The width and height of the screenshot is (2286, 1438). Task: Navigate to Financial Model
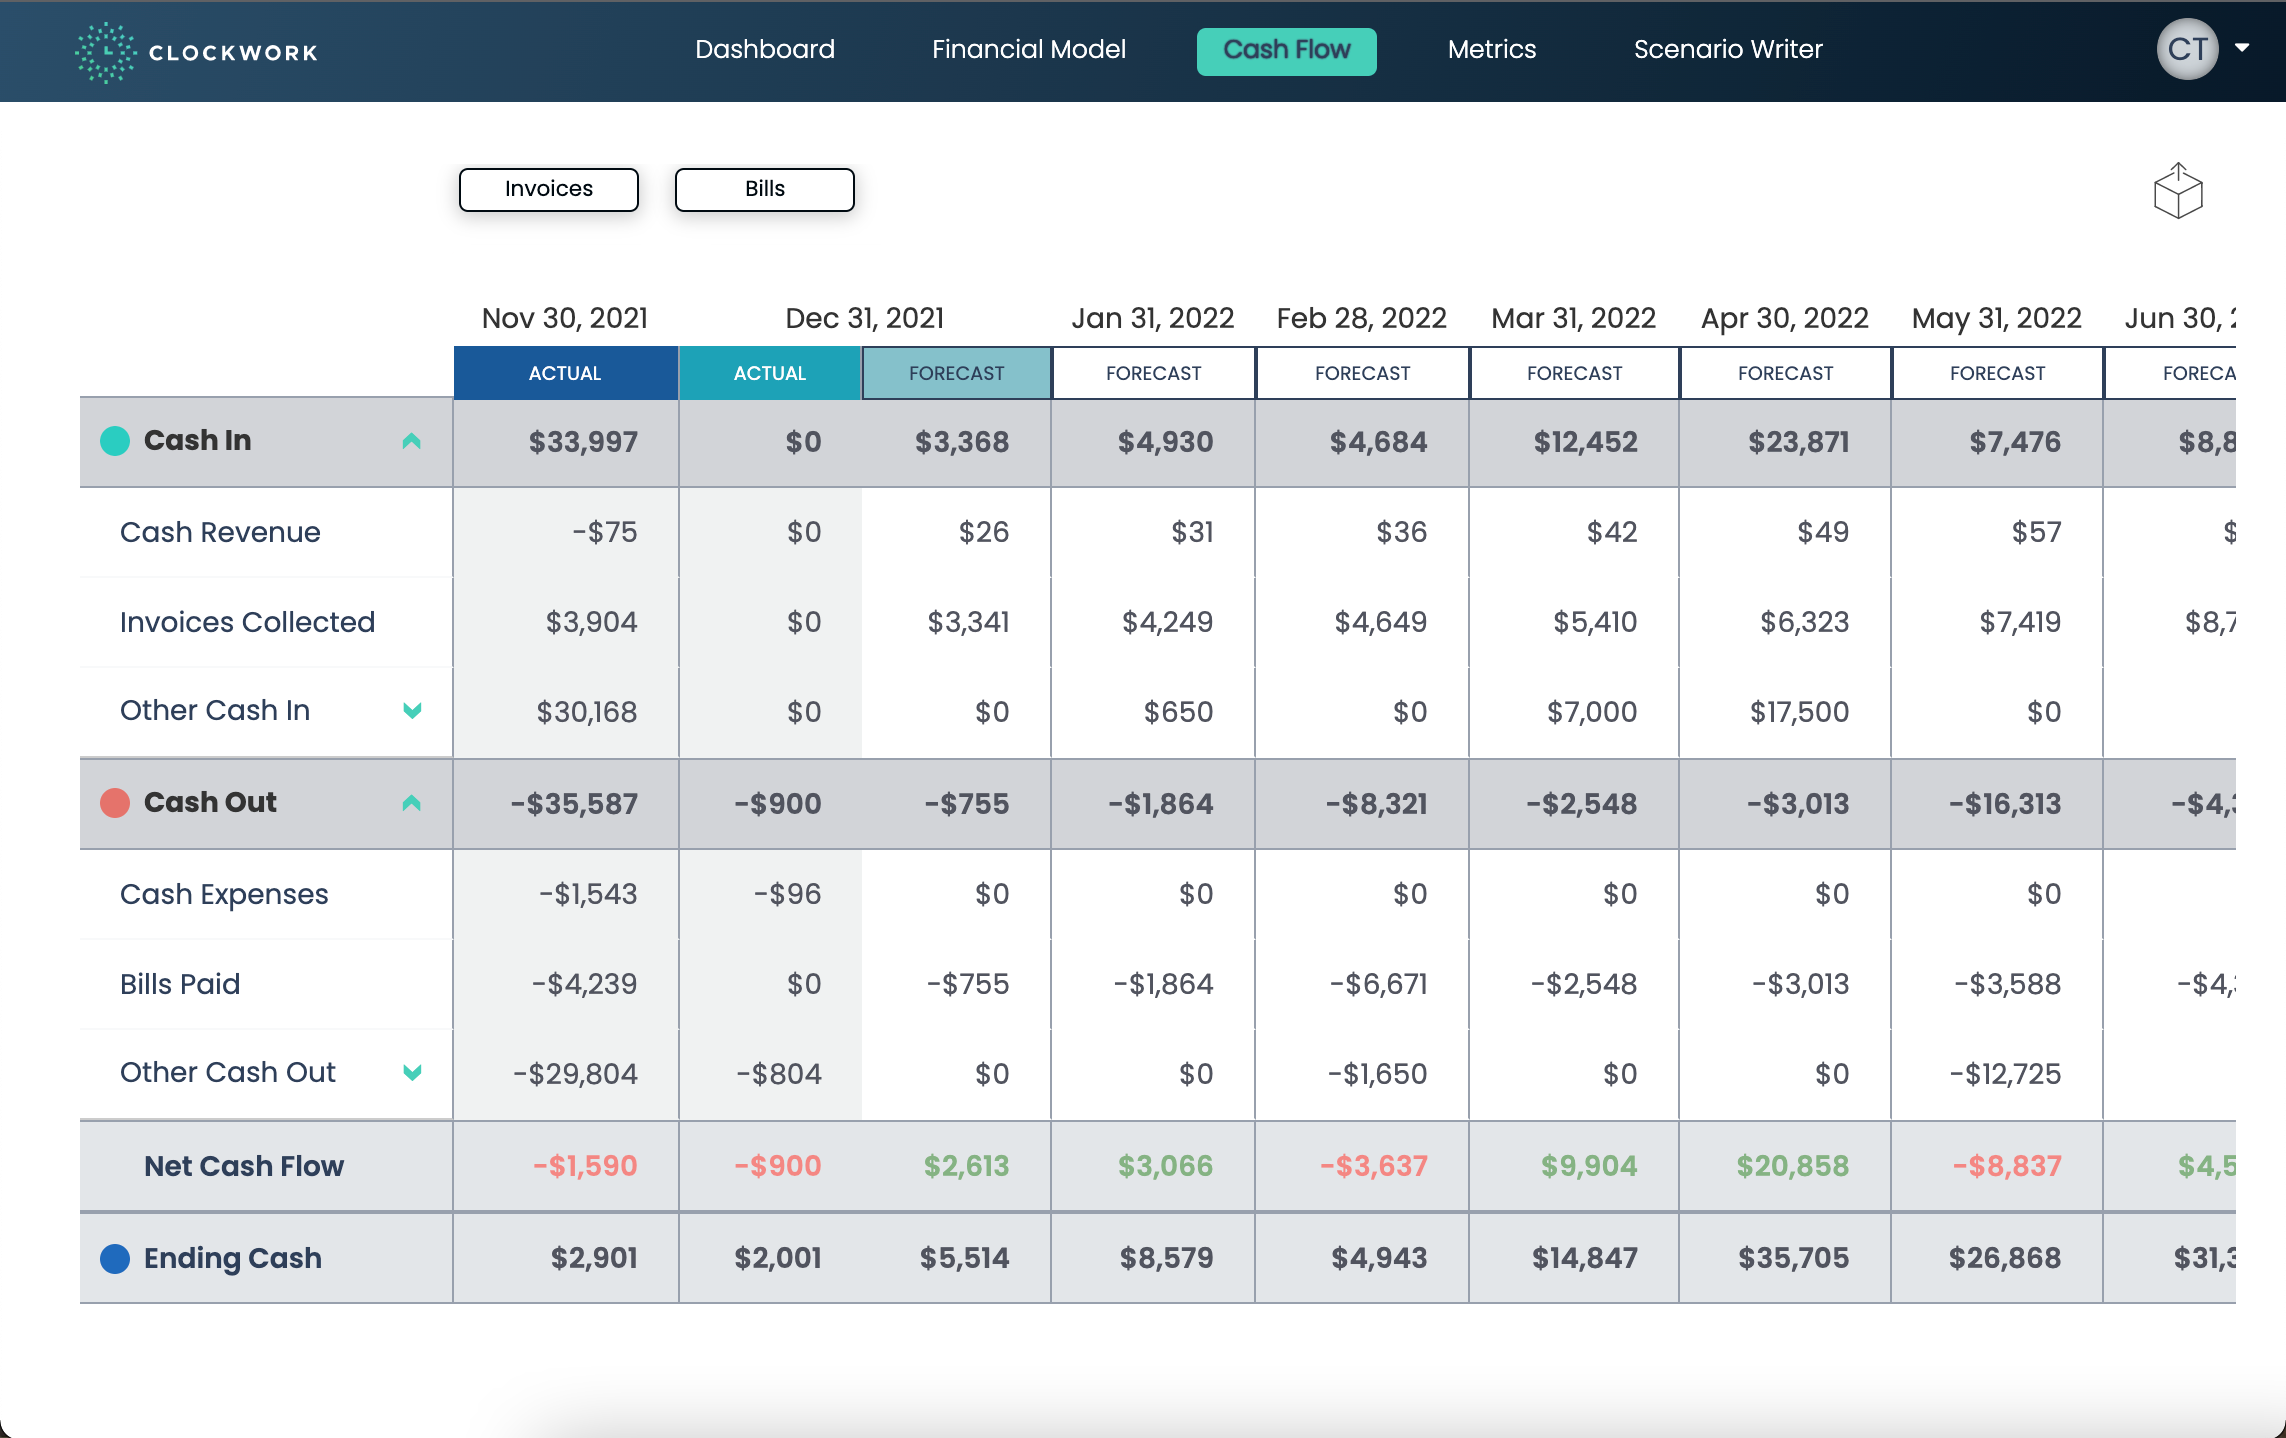(1029, 49)
